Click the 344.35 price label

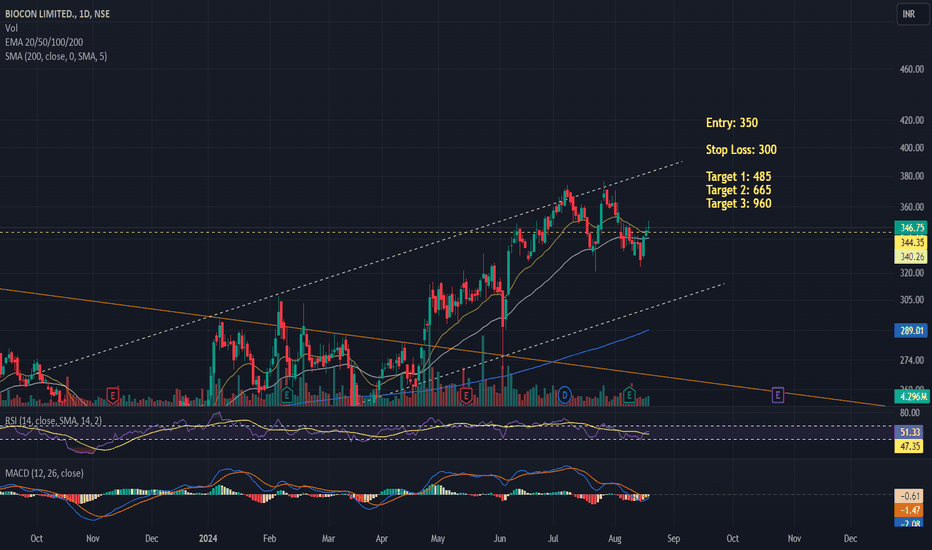pos(911,243)
